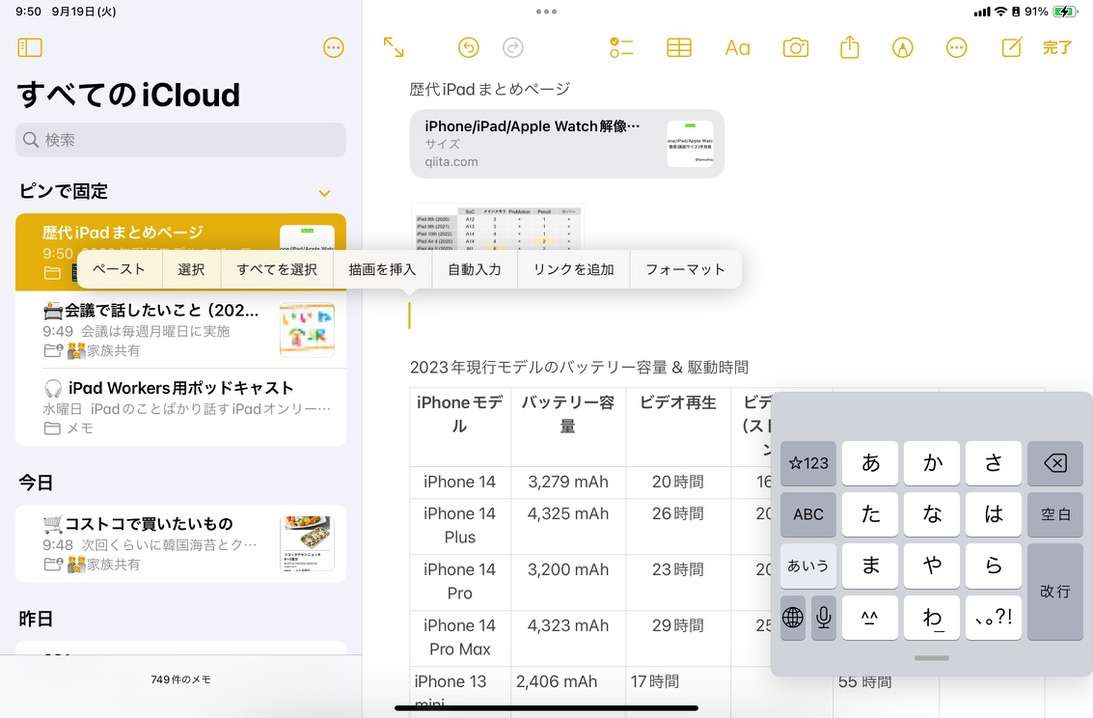Viewport: 1093px width, 718px height.
Task: Switch keyboard to ☆123 symbols
Action: 808,463
